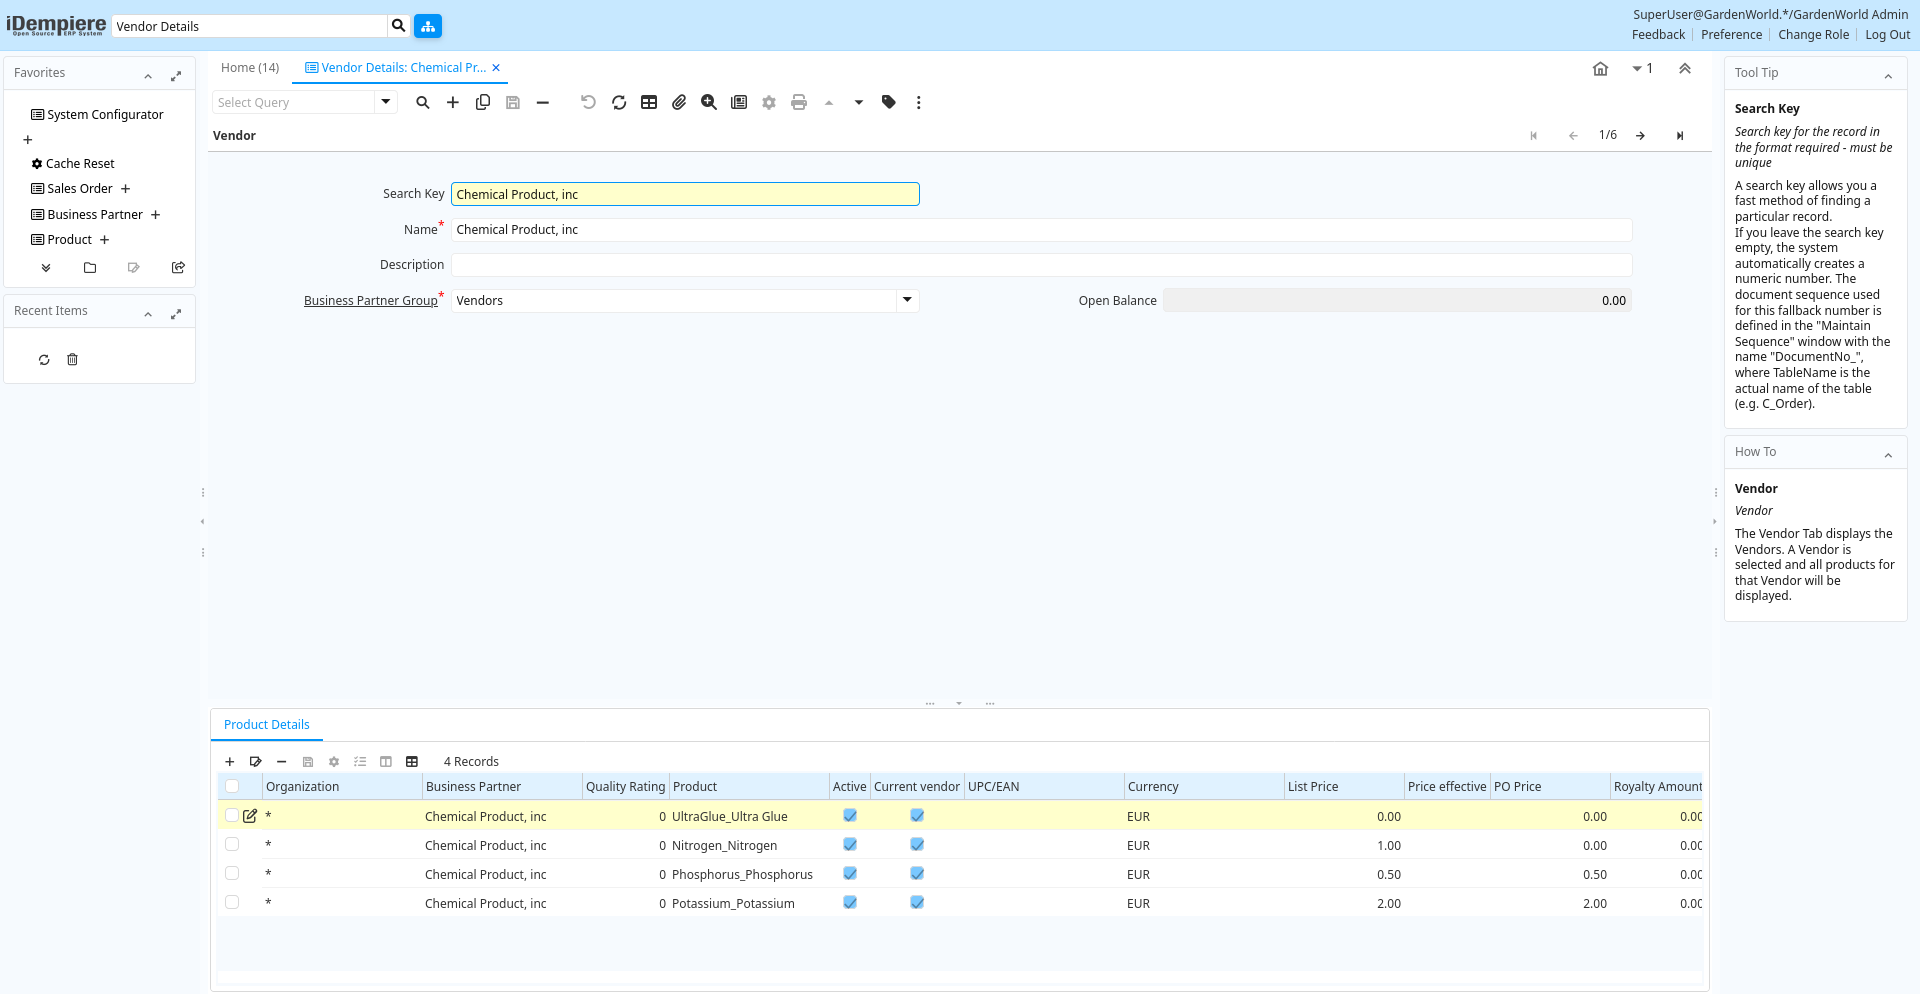Toggle Current vendor checkbox for Potassium_Potassium row
This screenshot has height=994, width=1920.
click(917, 903)
